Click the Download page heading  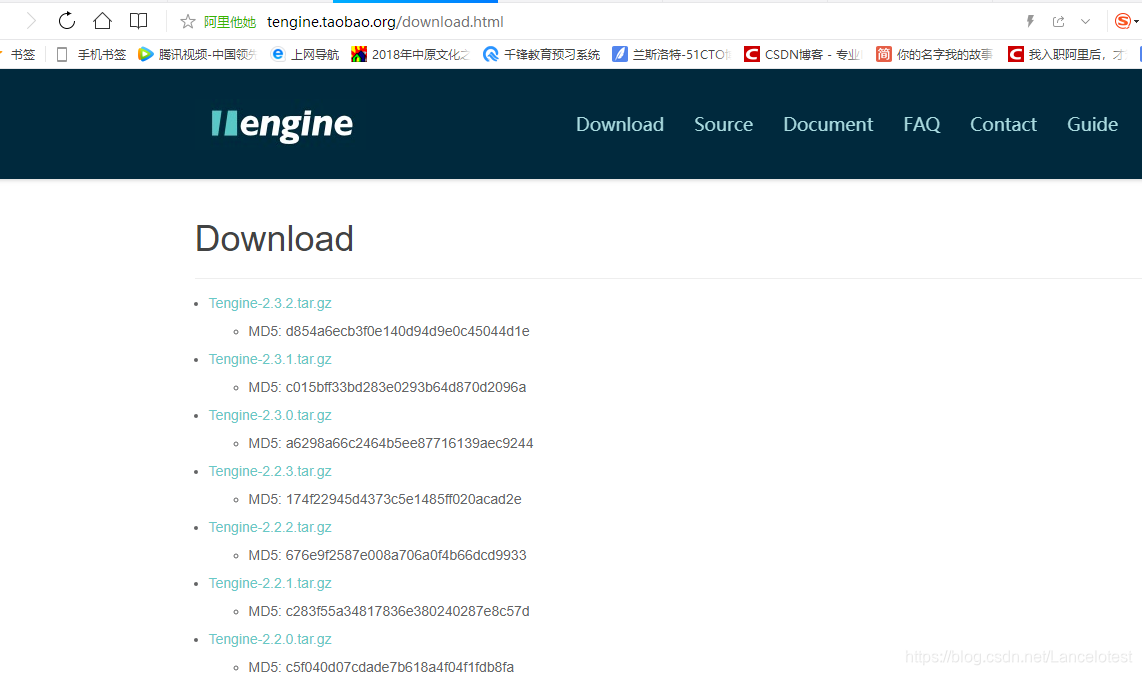coord(274,239)
